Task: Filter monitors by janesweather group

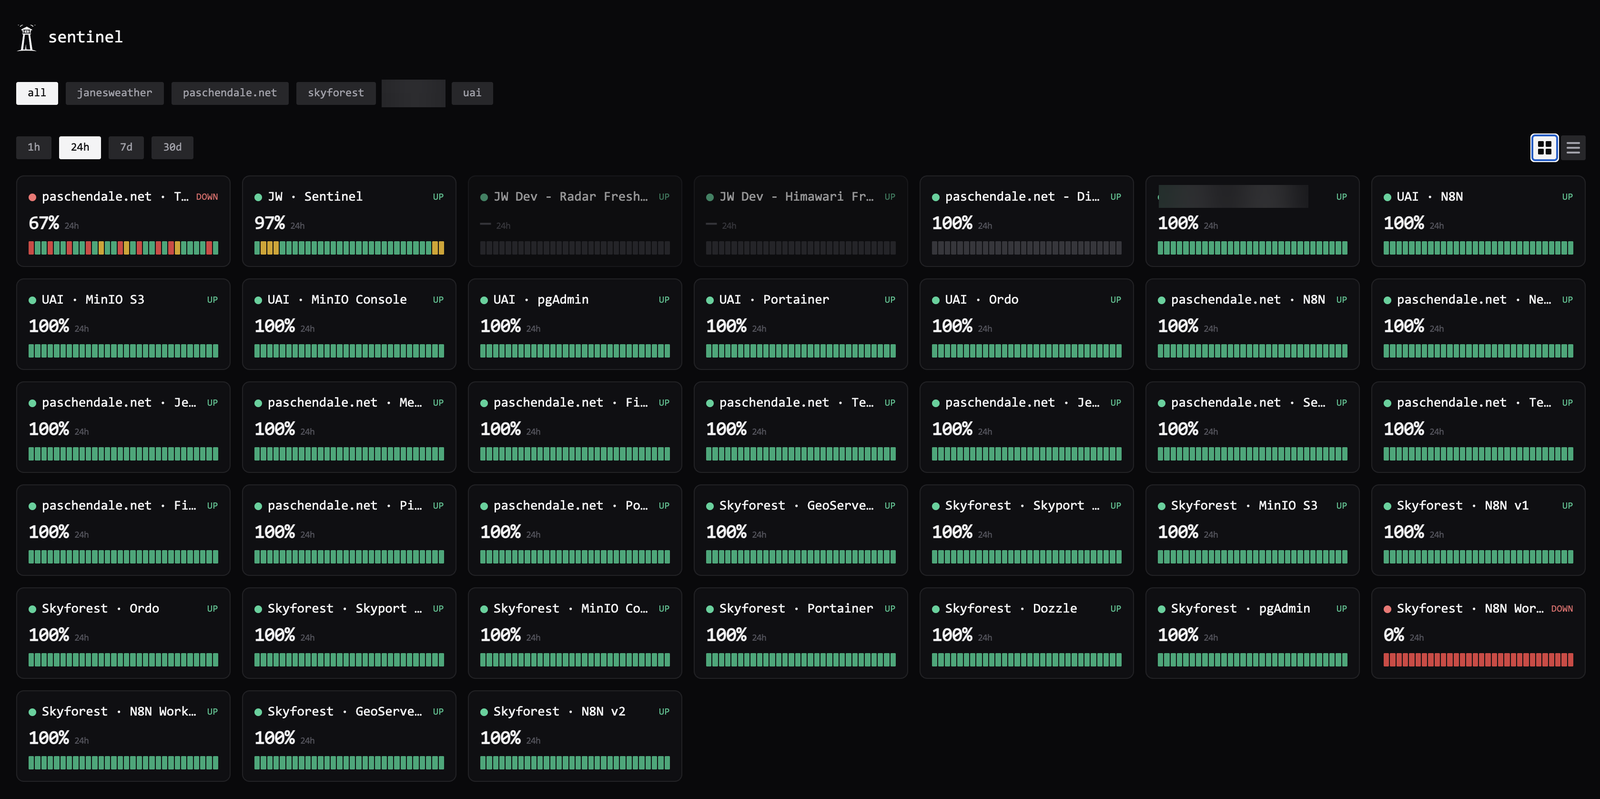Action: tap(115, 93)
